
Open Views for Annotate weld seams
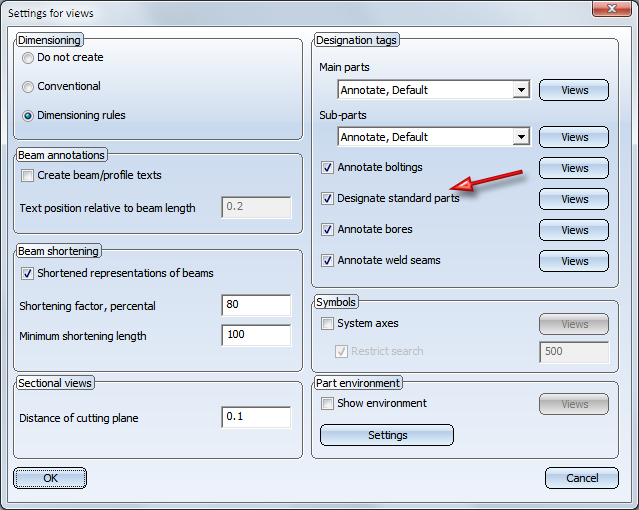point(574,261)
